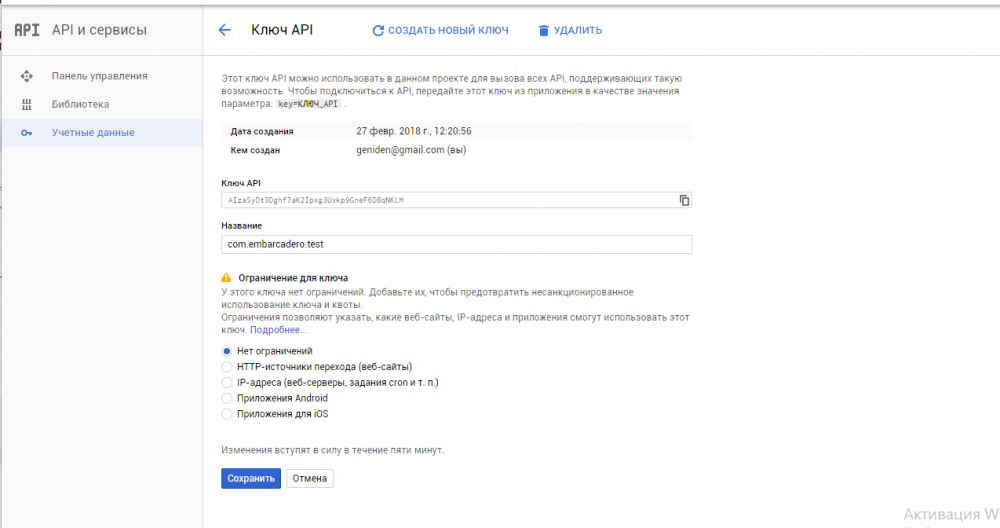Click the geniden@gmail.com (вы) creator text
This screenshot has height=528, width=1000.
pyautogui.click(x=411, y=150)
